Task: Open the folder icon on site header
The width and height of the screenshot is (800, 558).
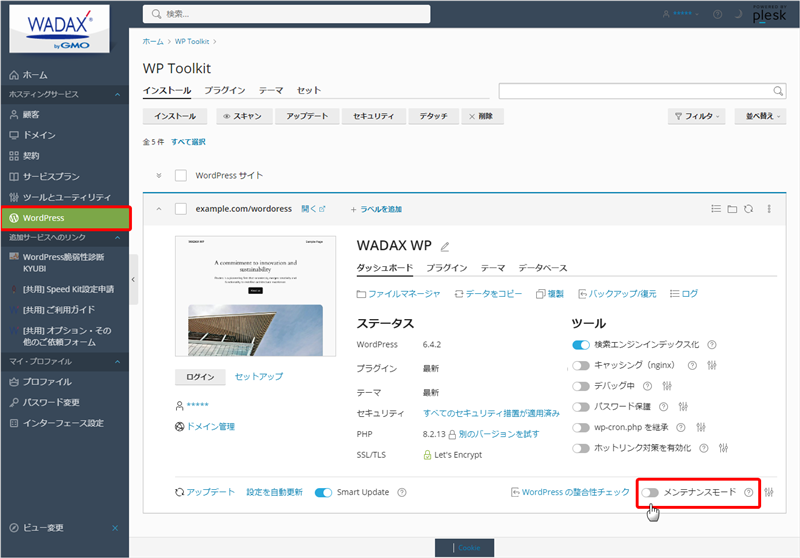Action: pyautogui.click(x=732, y=209)
